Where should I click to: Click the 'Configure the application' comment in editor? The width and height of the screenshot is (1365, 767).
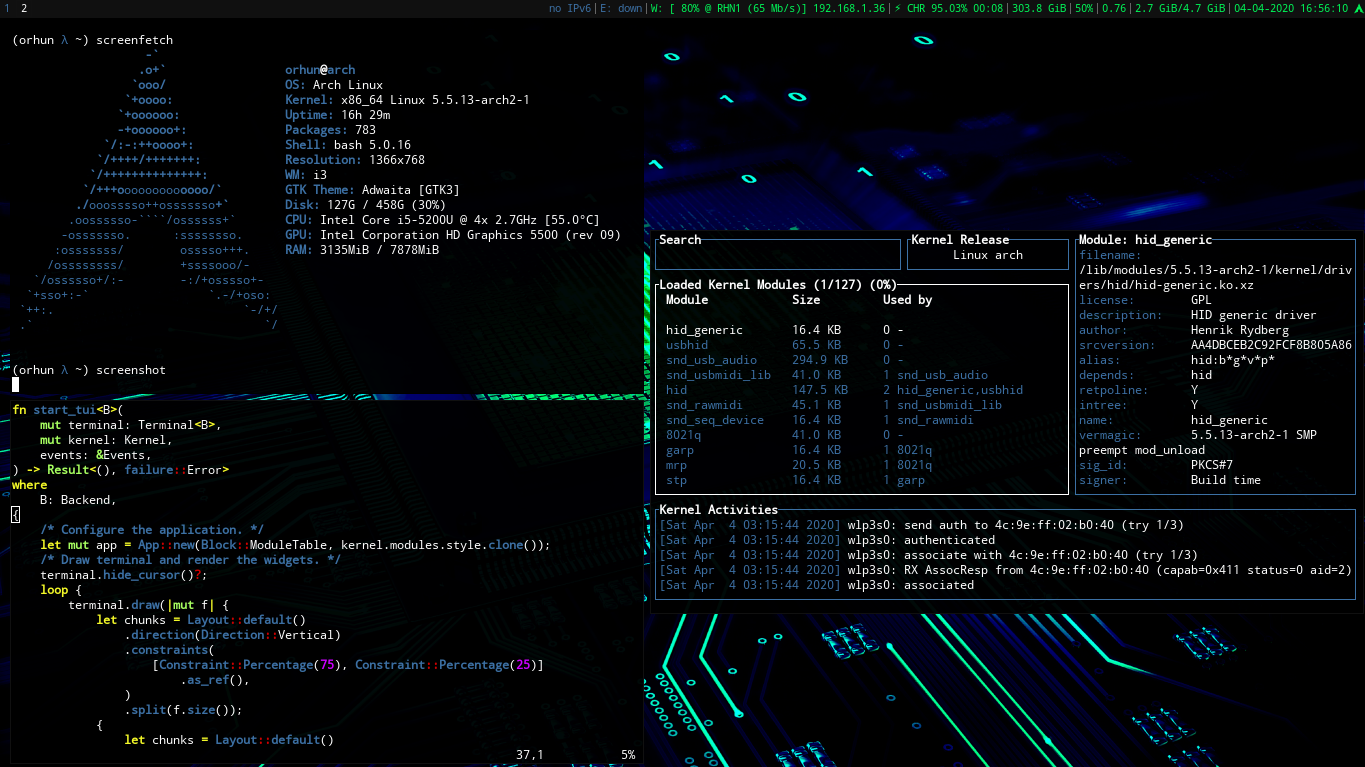[x=152, y=530]
